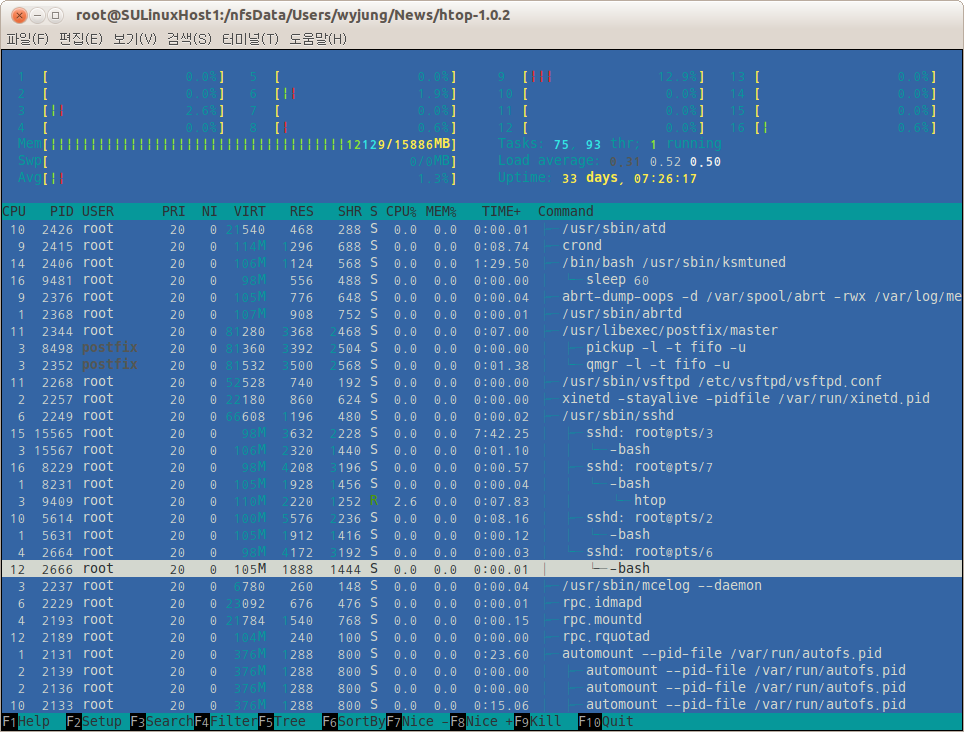
Task: Open the 도움말(H) menu
Action: tap(318, 39)
